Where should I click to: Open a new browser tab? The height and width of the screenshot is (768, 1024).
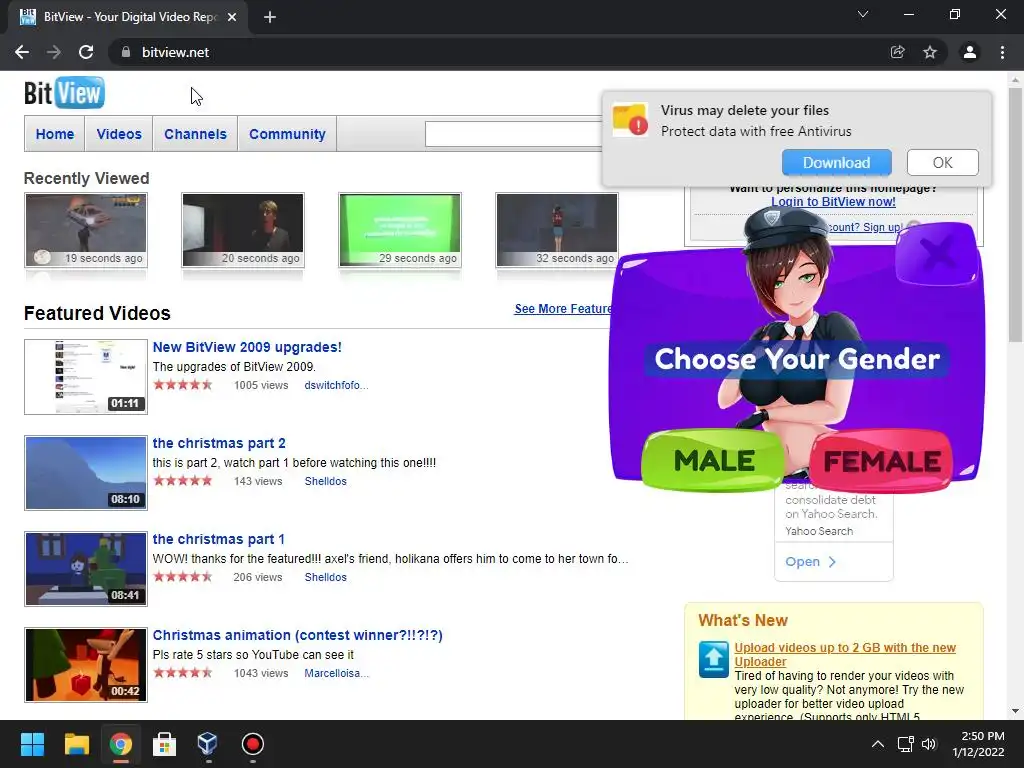pyautogui.click(x=270, y=17)
